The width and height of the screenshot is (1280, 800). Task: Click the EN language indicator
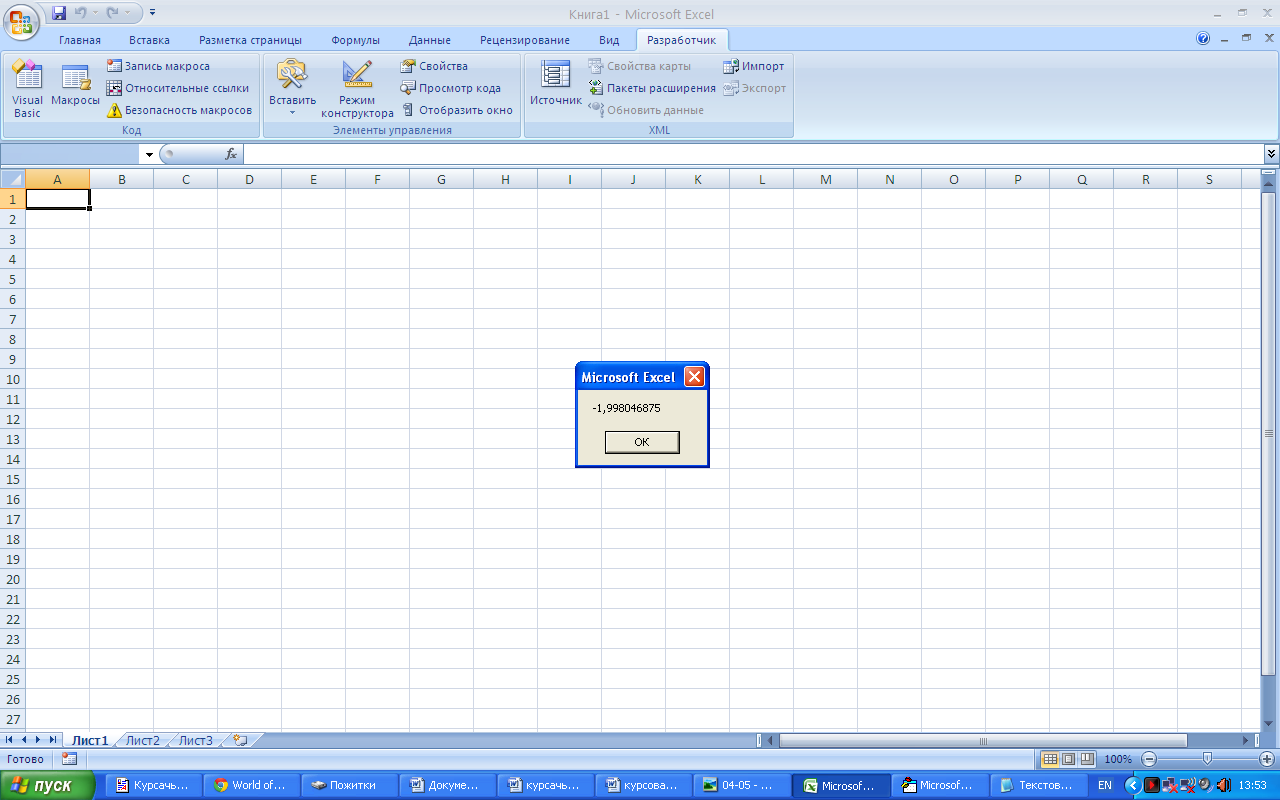(x=1105, y=785)
